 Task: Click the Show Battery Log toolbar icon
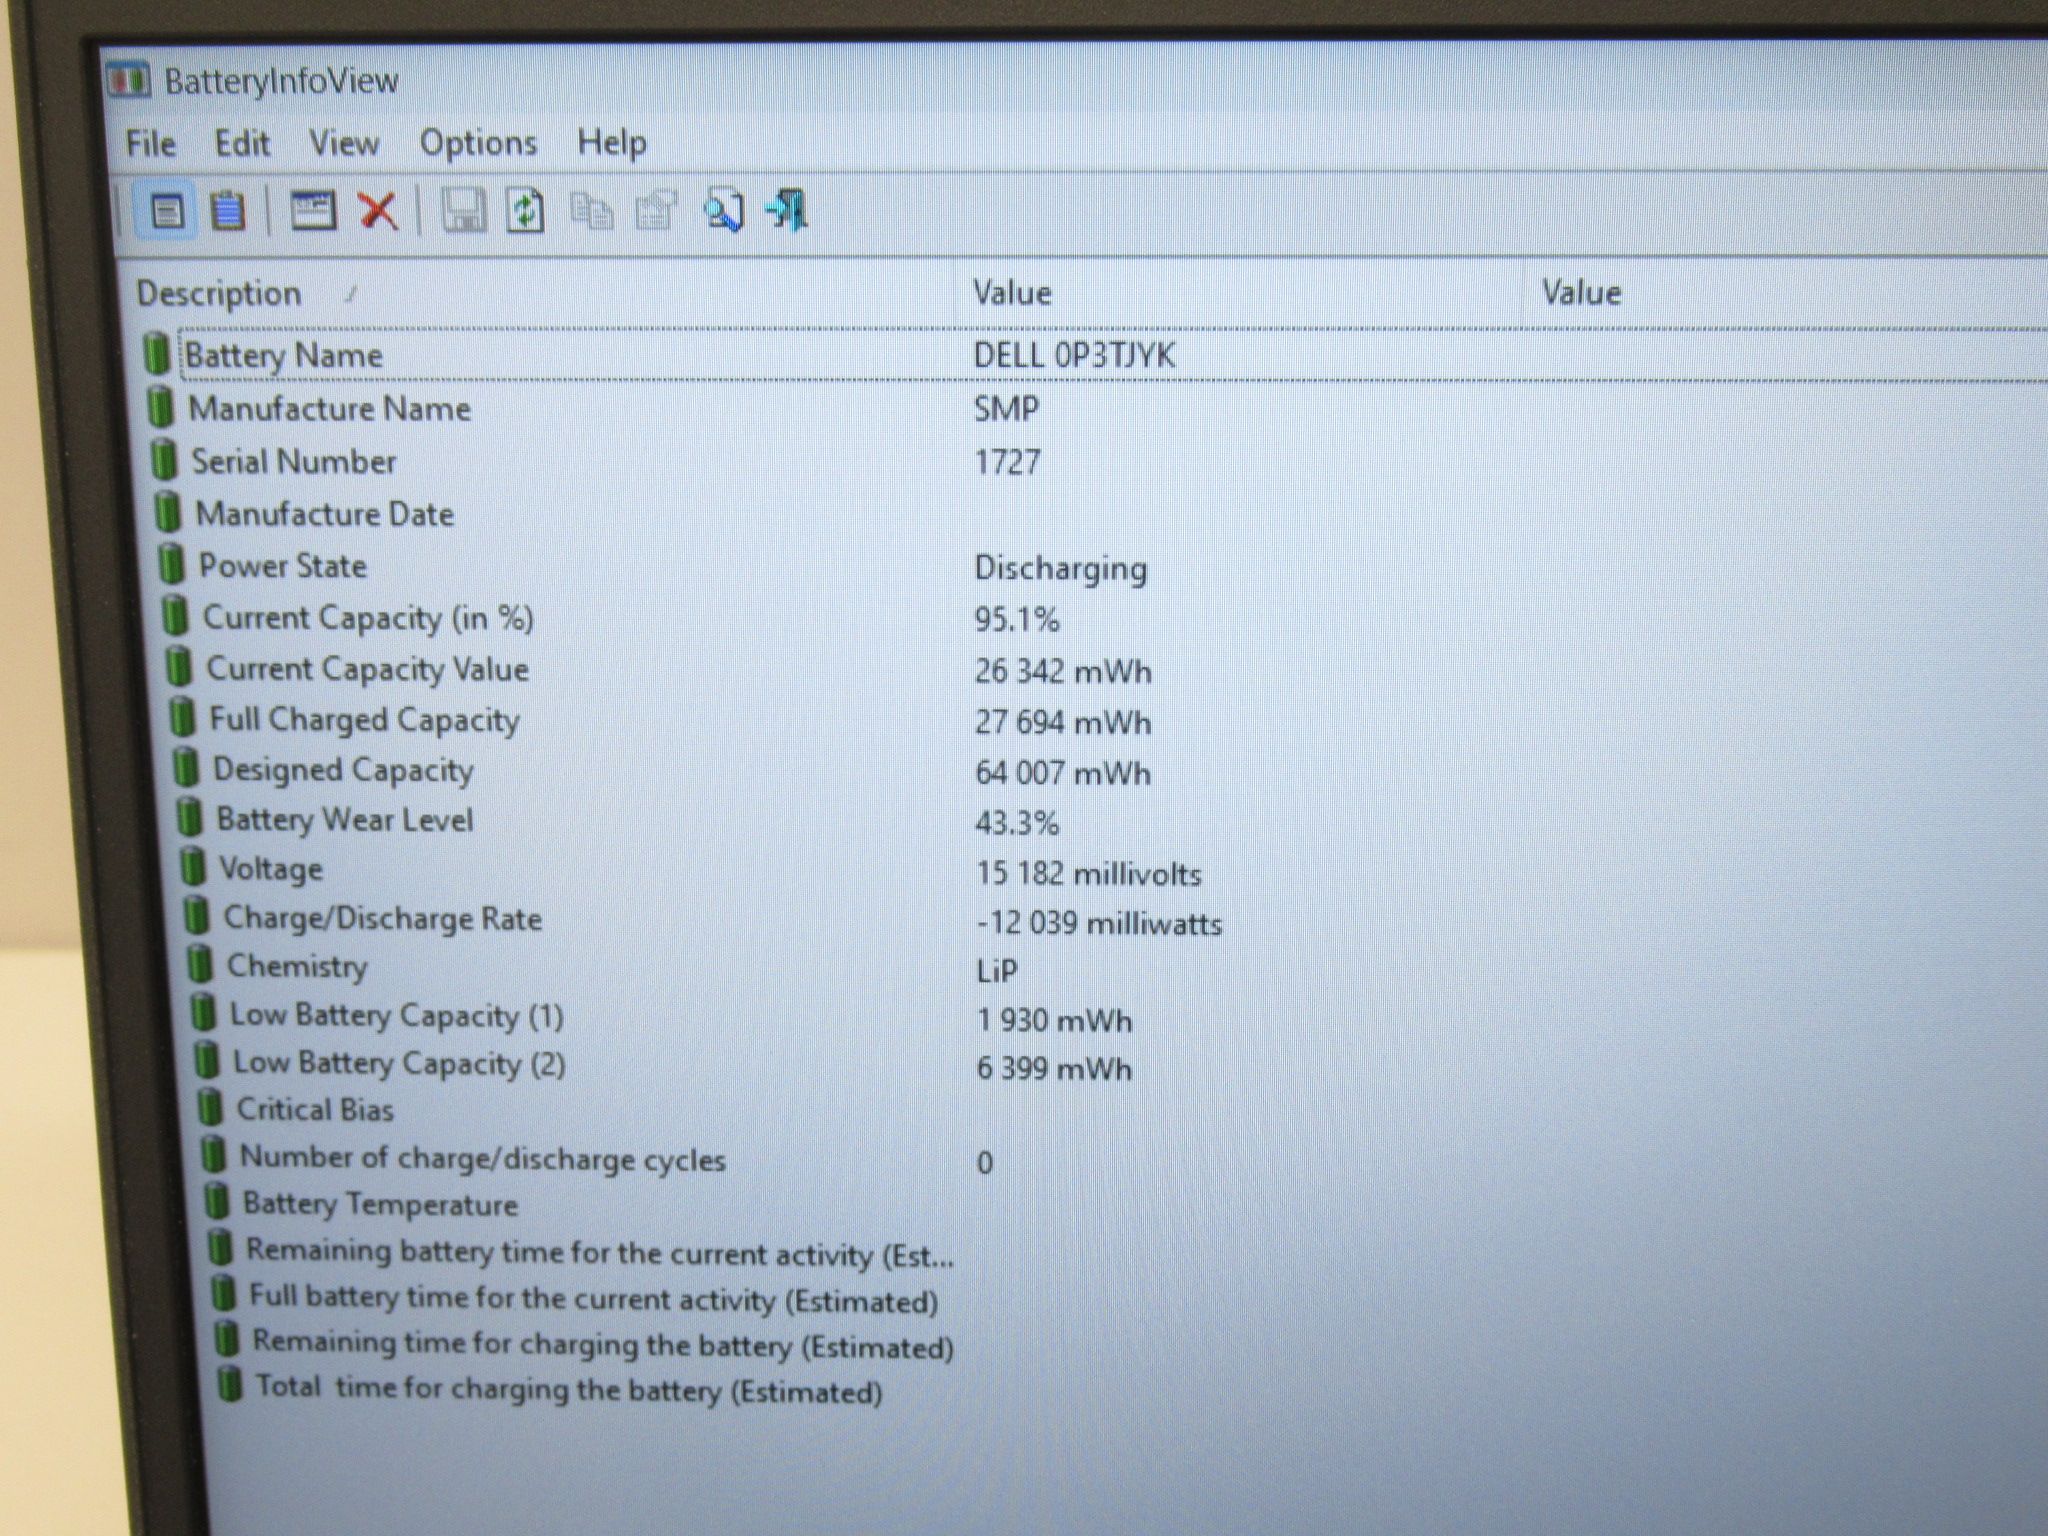pyautogui.click(x=229, y=212)
